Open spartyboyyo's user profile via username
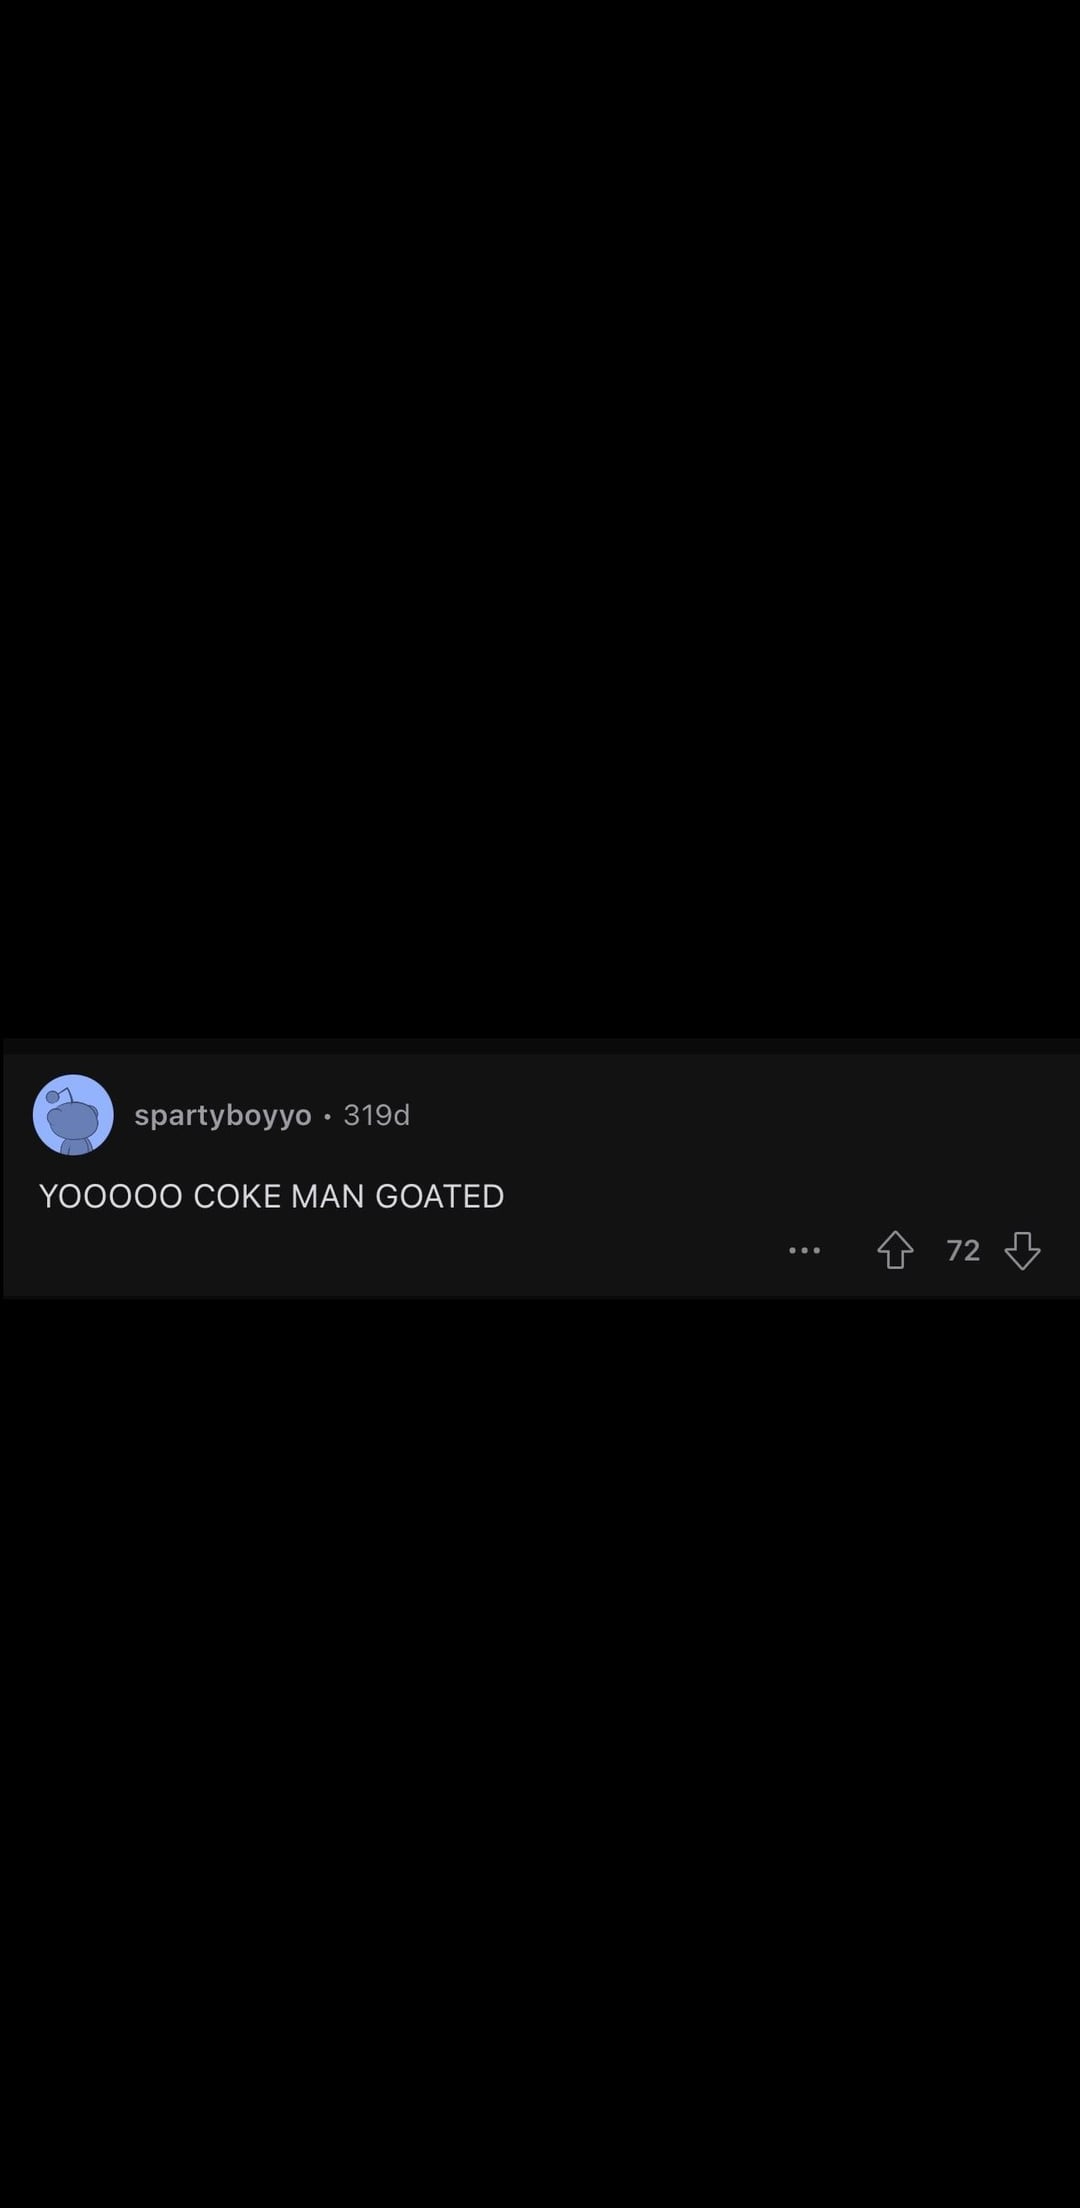 click(223, 1115)
